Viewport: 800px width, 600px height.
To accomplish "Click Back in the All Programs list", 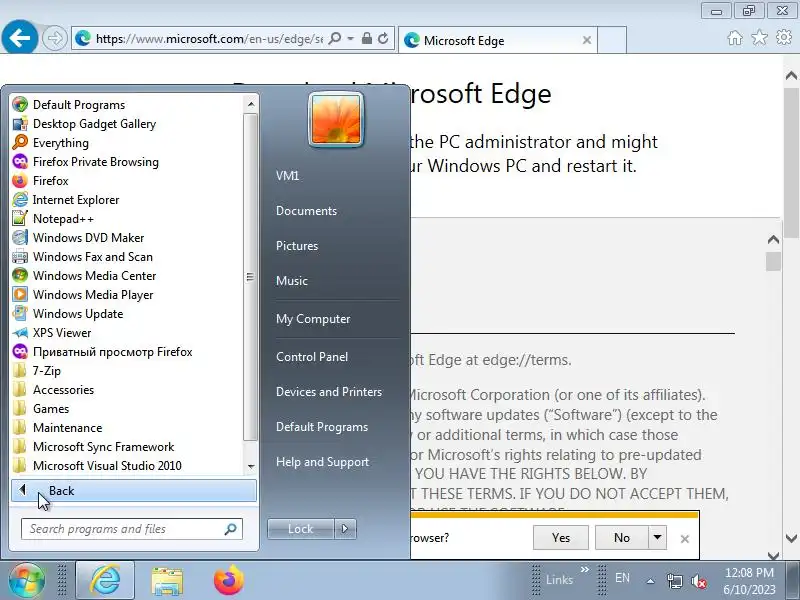I will (134, 491).
